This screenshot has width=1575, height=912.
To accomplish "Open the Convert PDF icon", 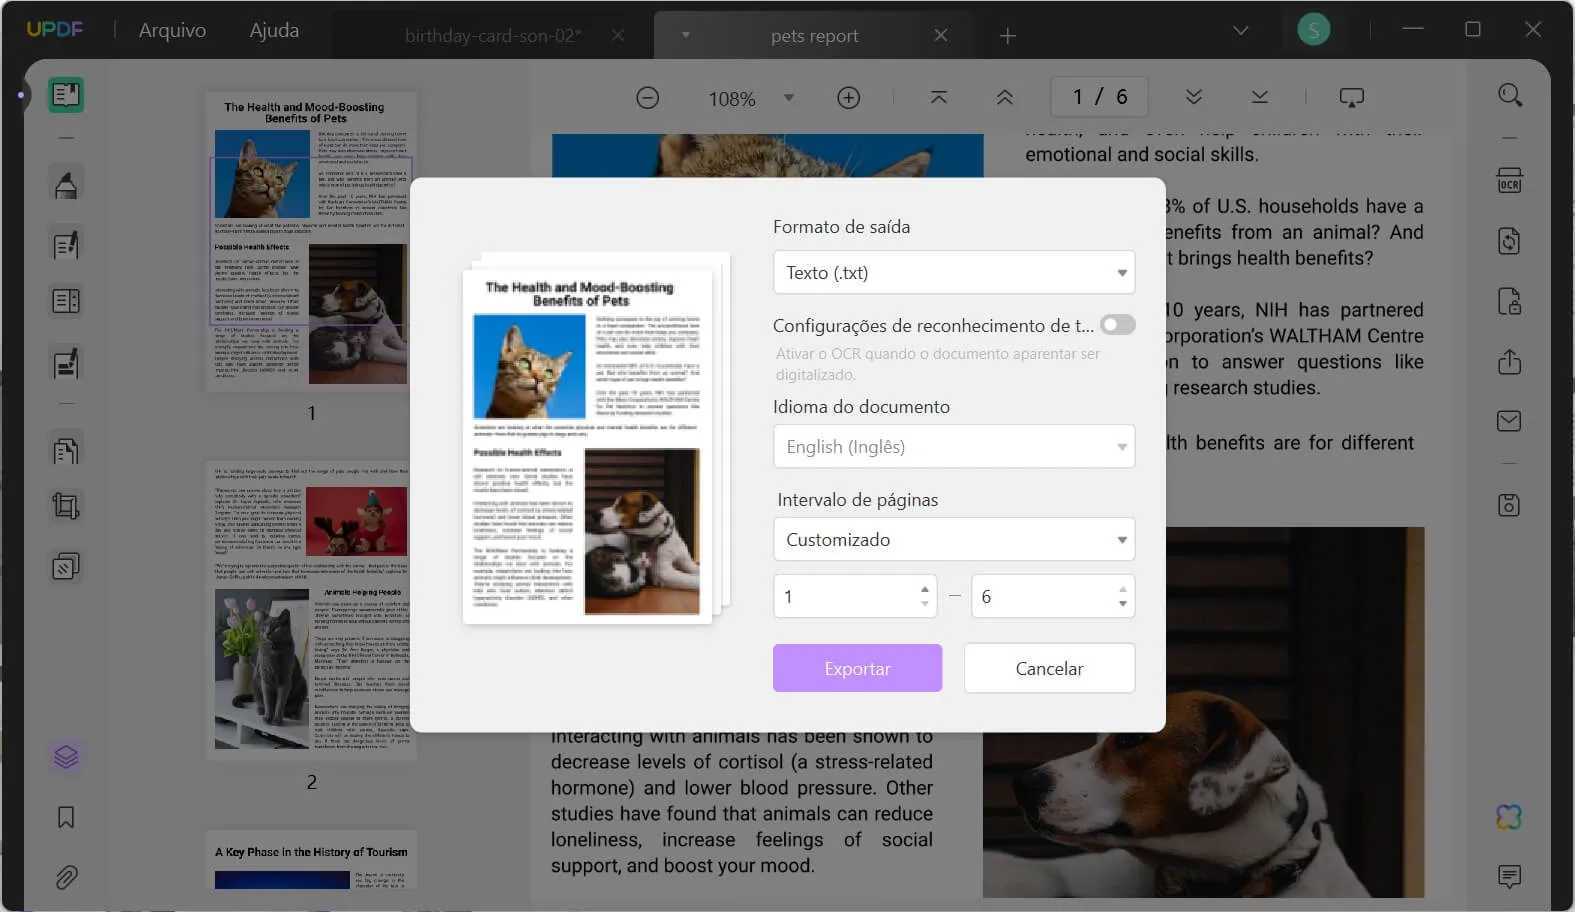I will pyautogui.click(x=1510, y=241).
